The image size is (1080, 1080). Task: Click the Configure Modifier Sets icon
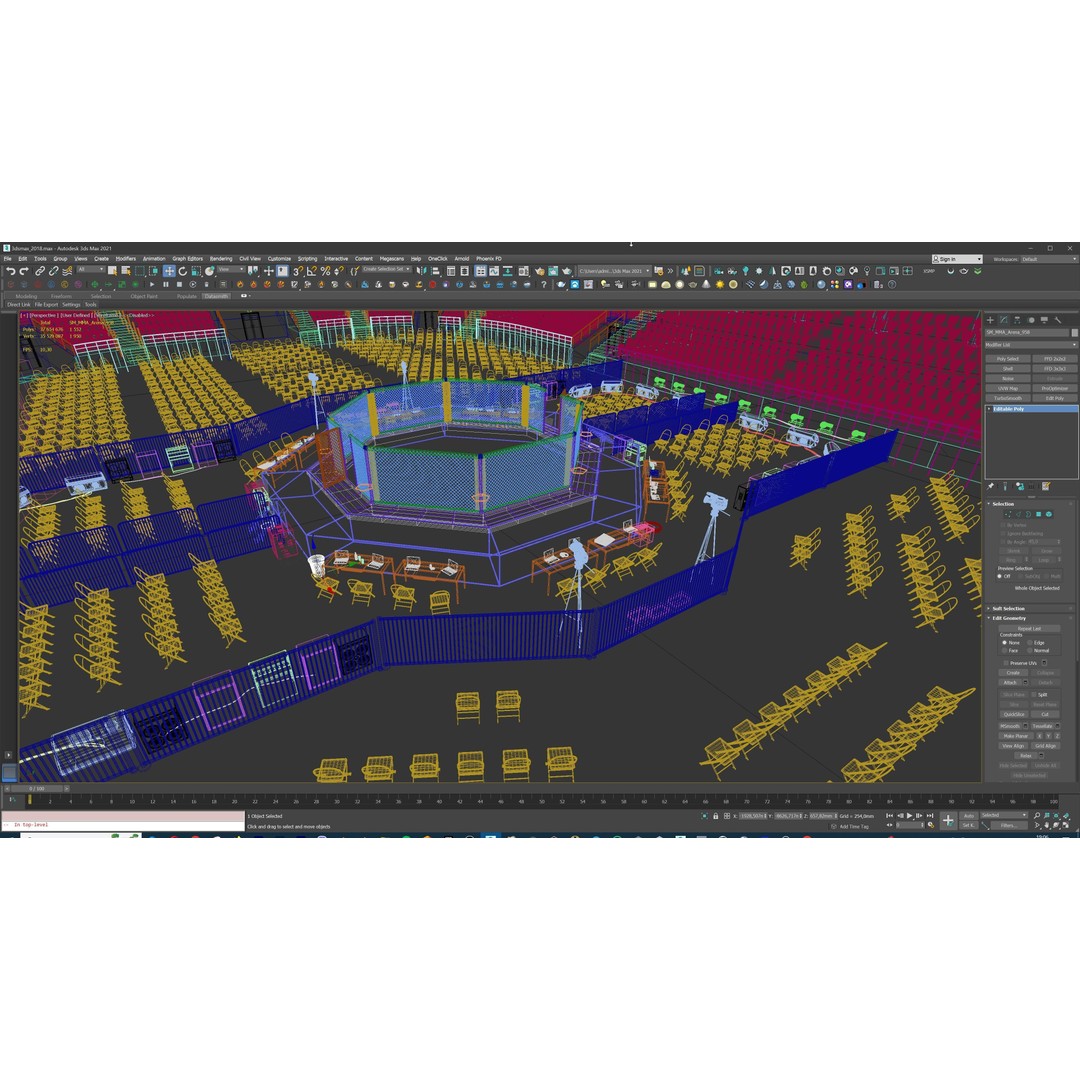point(1046,486)
